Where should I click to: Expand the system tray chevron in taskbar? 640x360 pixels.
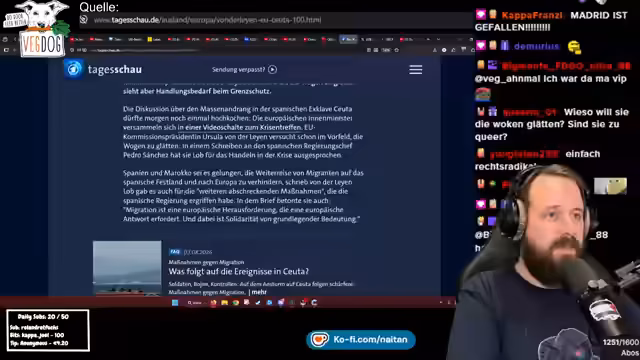tap(441, 302)
